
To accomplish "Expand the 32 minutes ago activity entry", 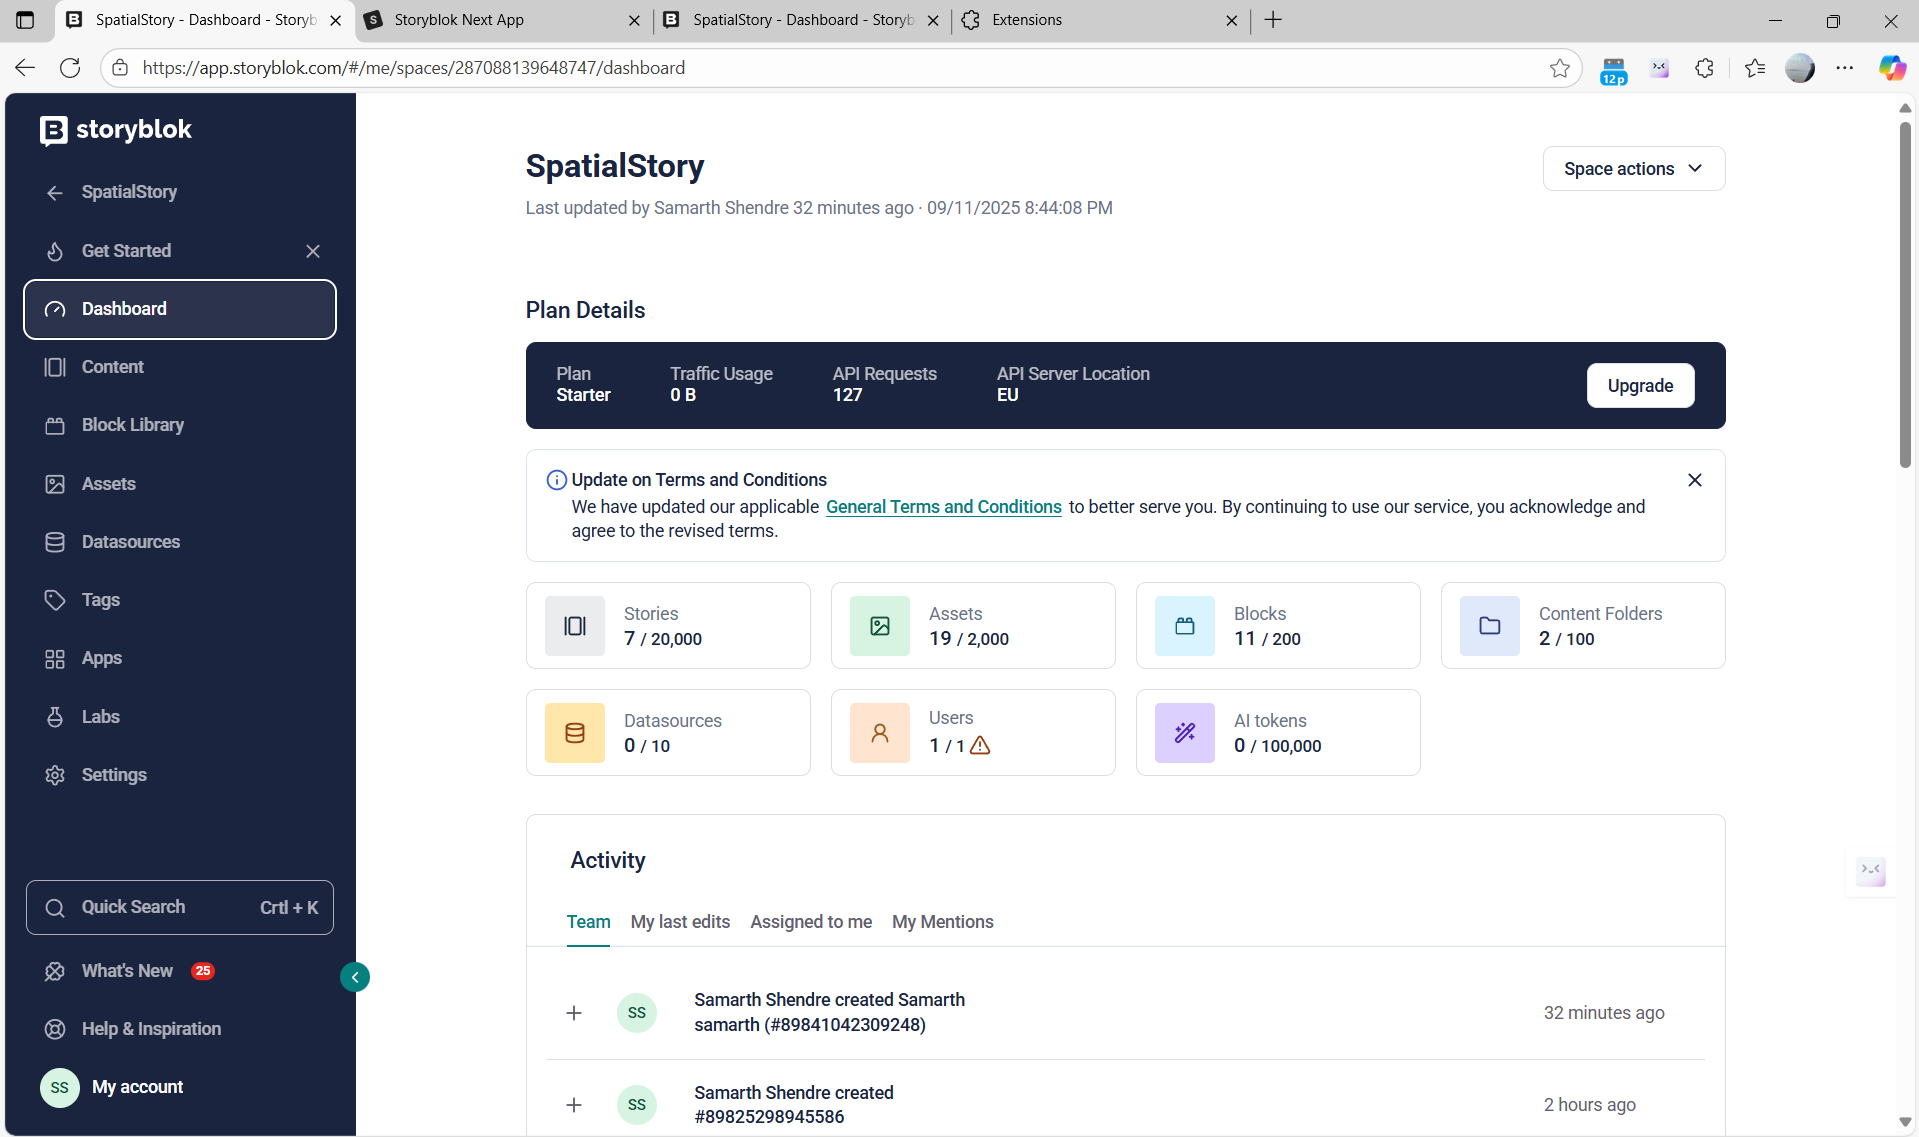I will 574,1013.
